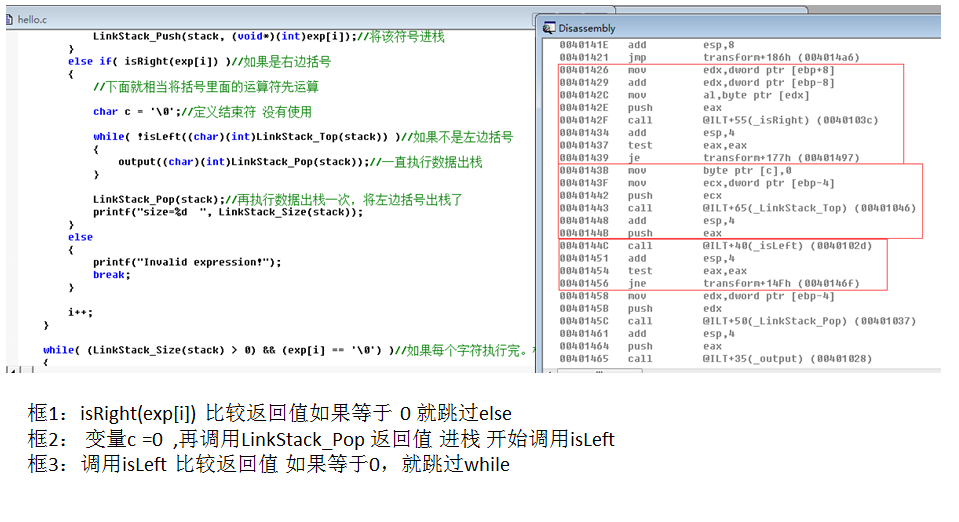Click the mov ecx row at 0040143F
The height and width of the screenshot is (522, 959).
point(697,183)
